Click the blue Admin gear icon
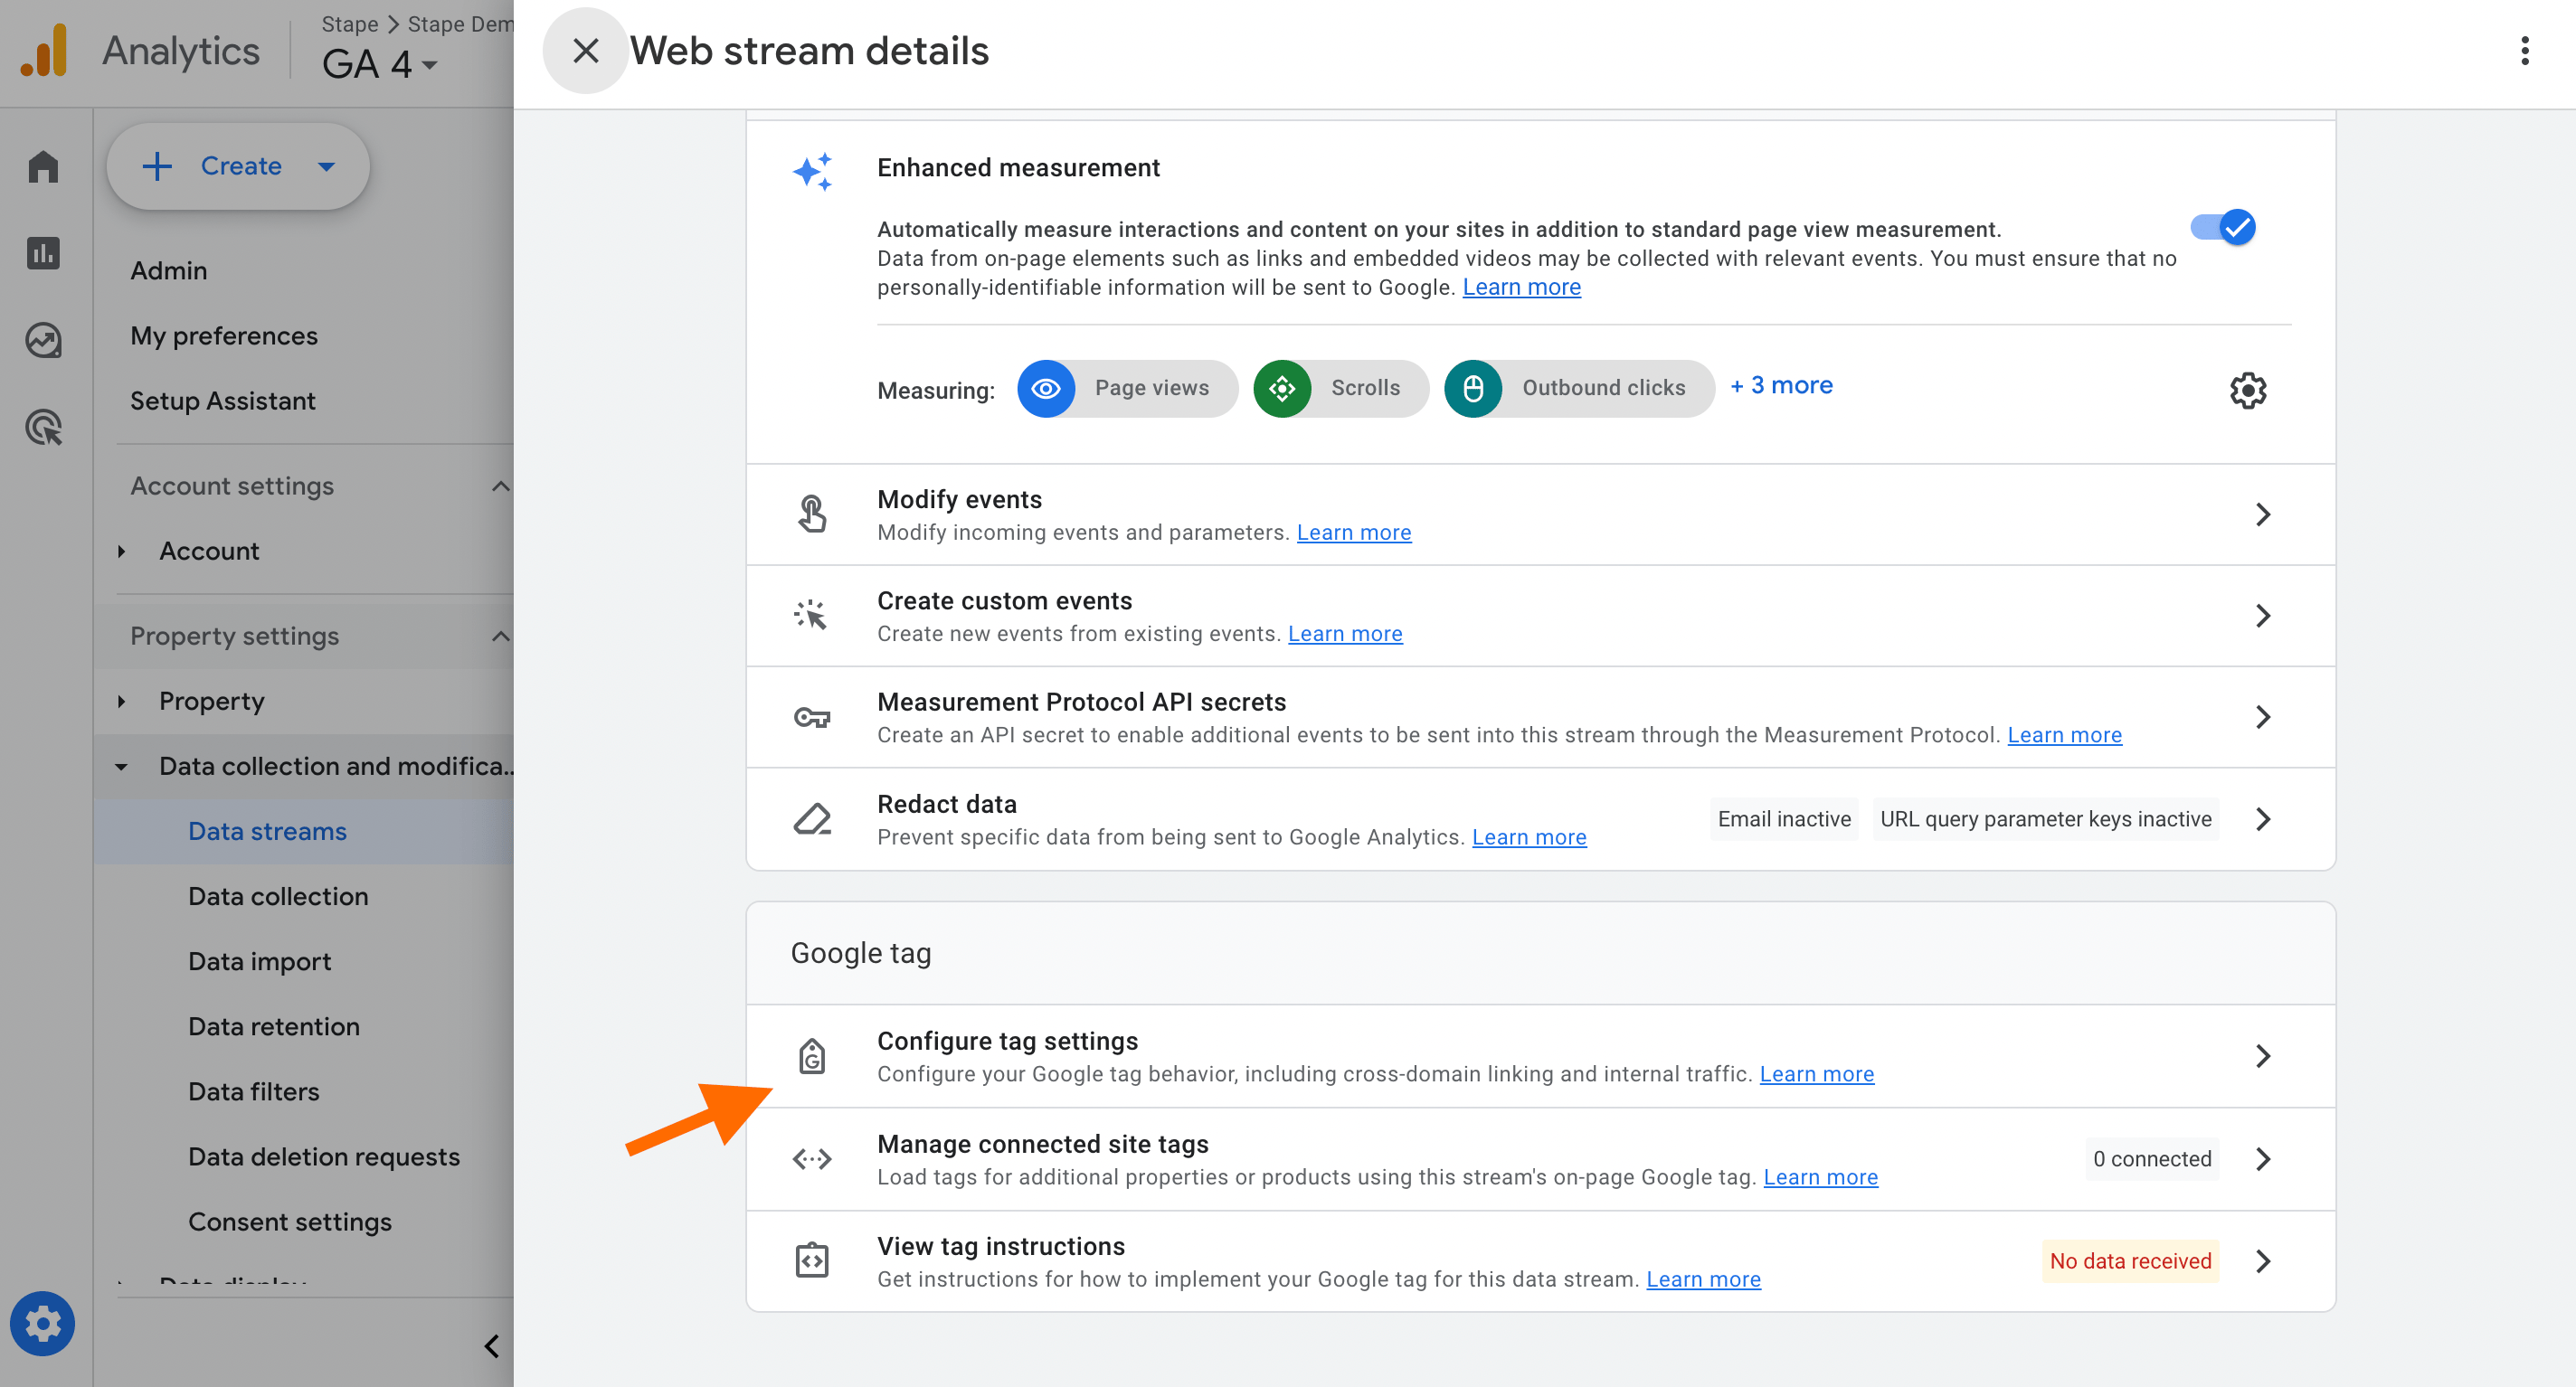Viewport: 2576px width, 1387px height. pos(43,1324)
